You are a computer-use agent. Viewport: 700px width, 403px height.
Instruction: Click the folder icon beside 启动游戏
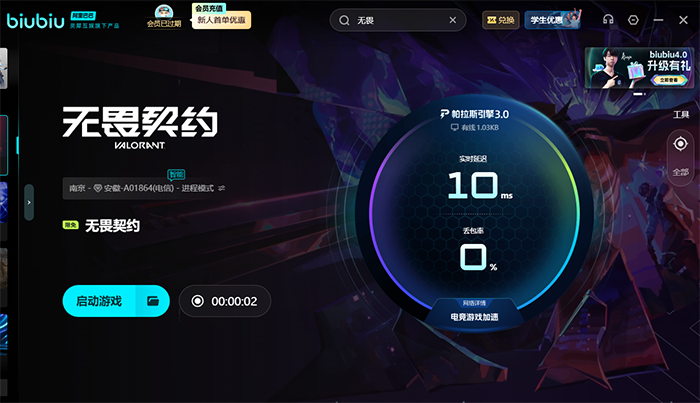pyautogui.click(x=153, y=301)
